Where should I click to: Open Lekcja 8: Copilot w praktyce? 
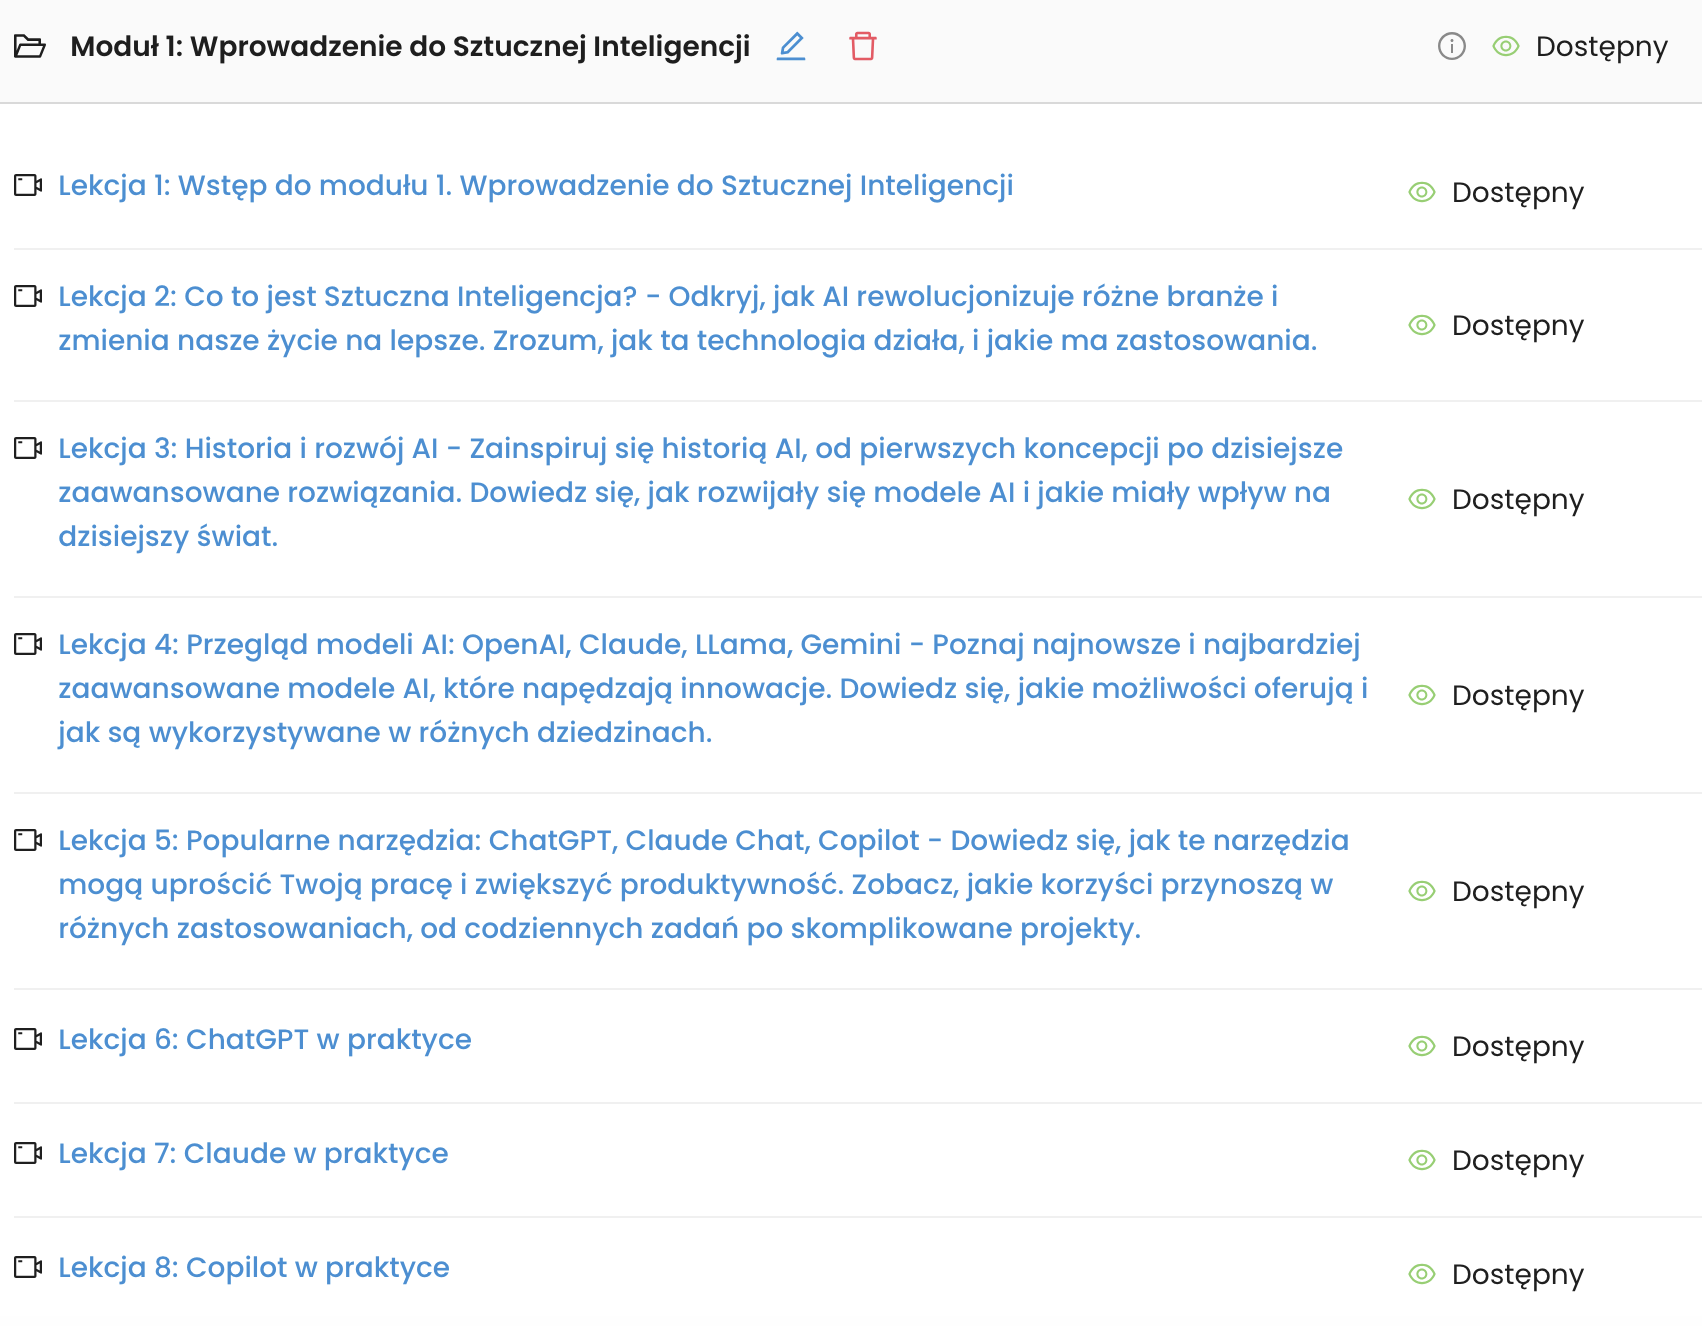tap(254, 1268)
